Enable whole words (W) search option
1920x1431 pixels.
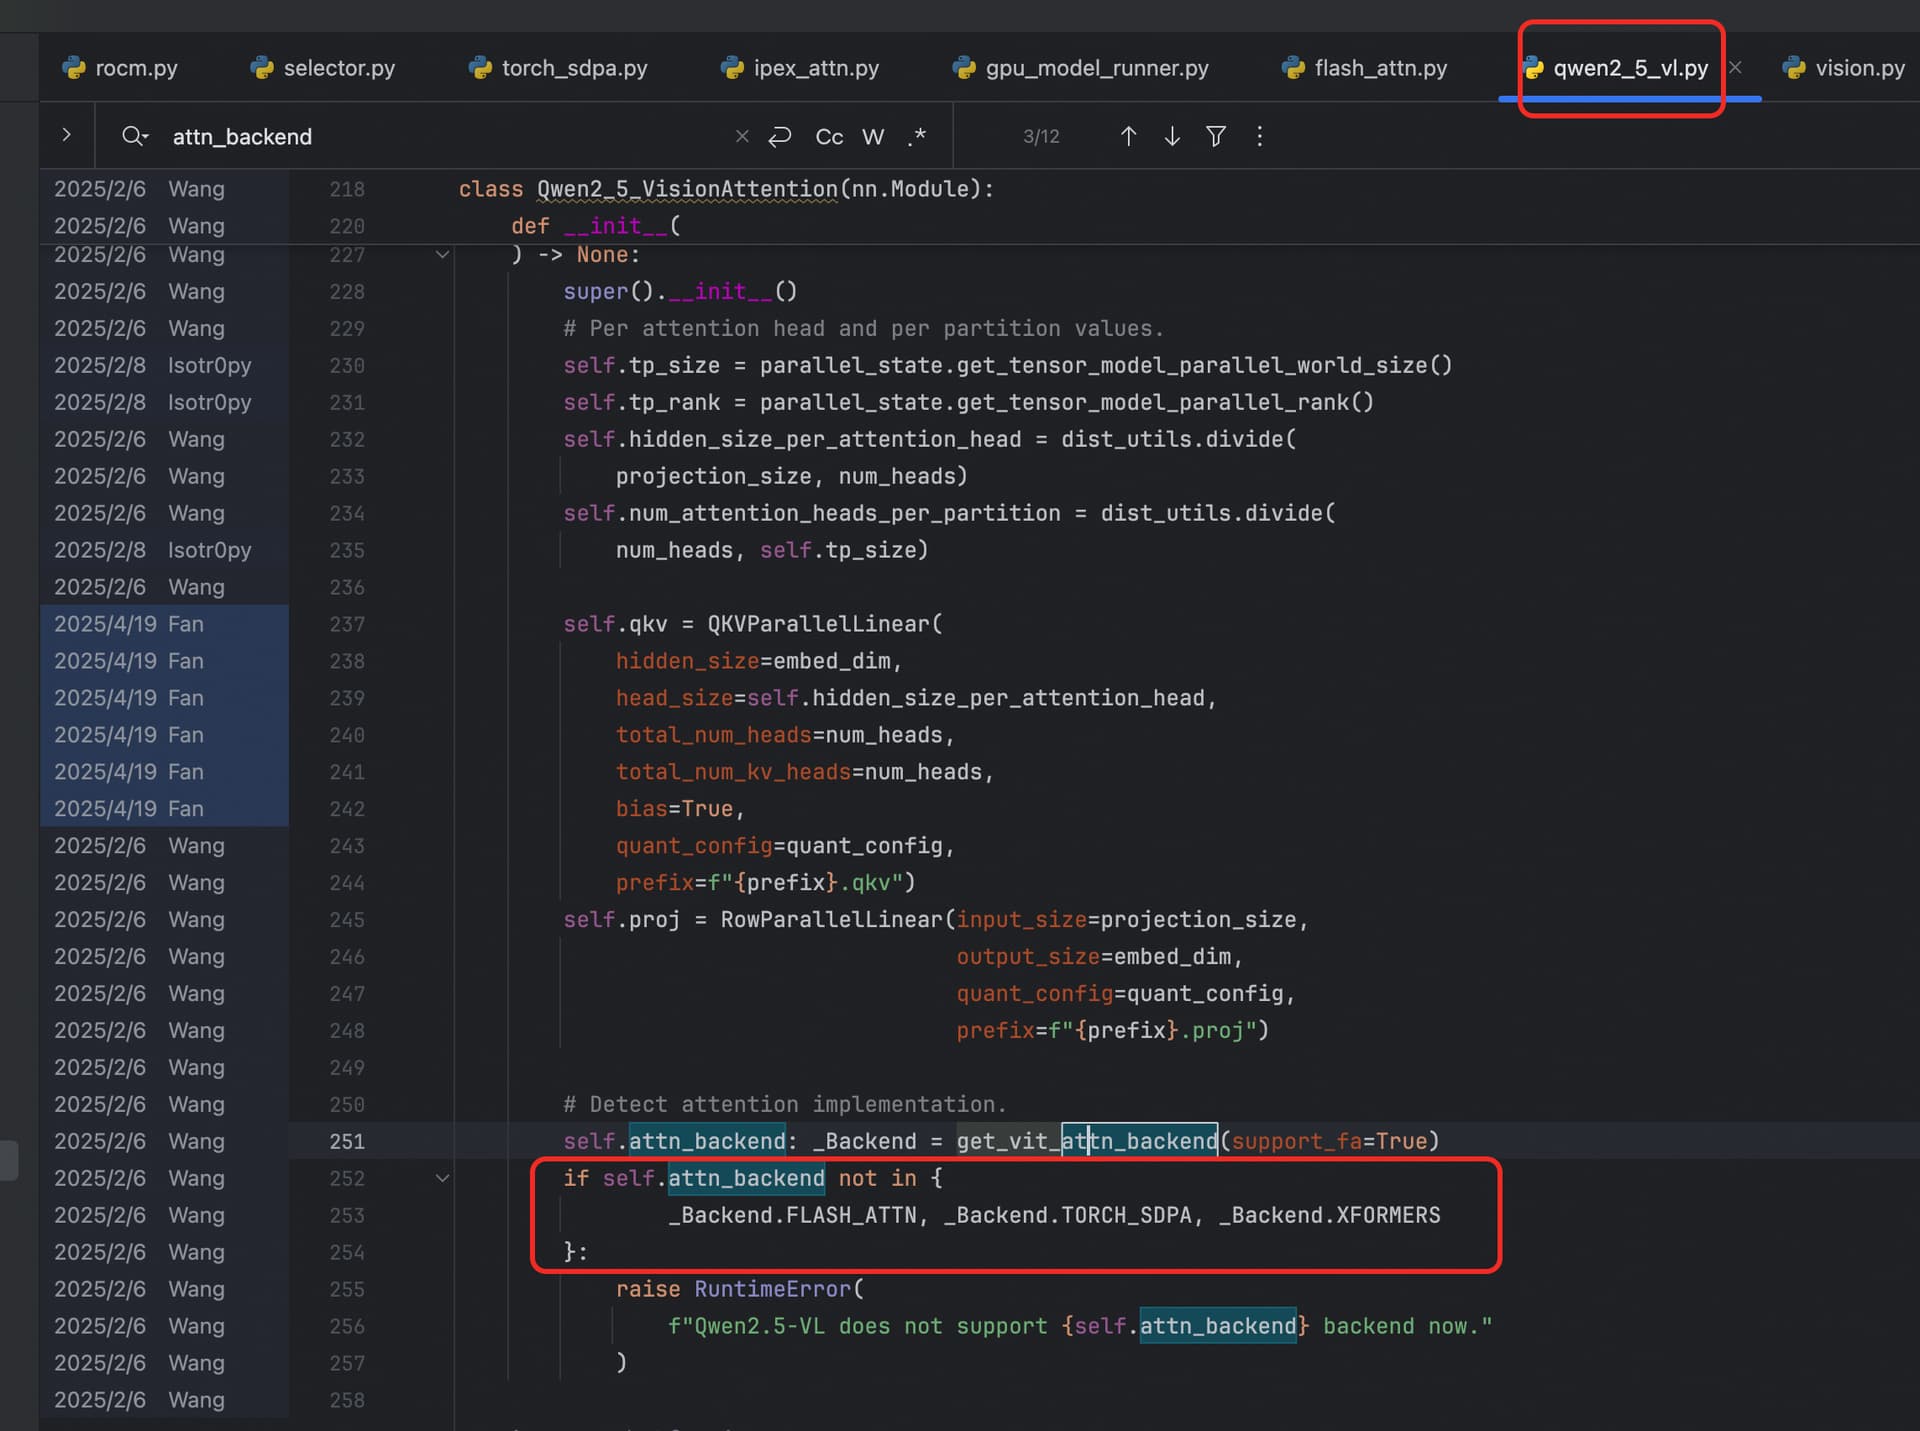coord(872,136)
